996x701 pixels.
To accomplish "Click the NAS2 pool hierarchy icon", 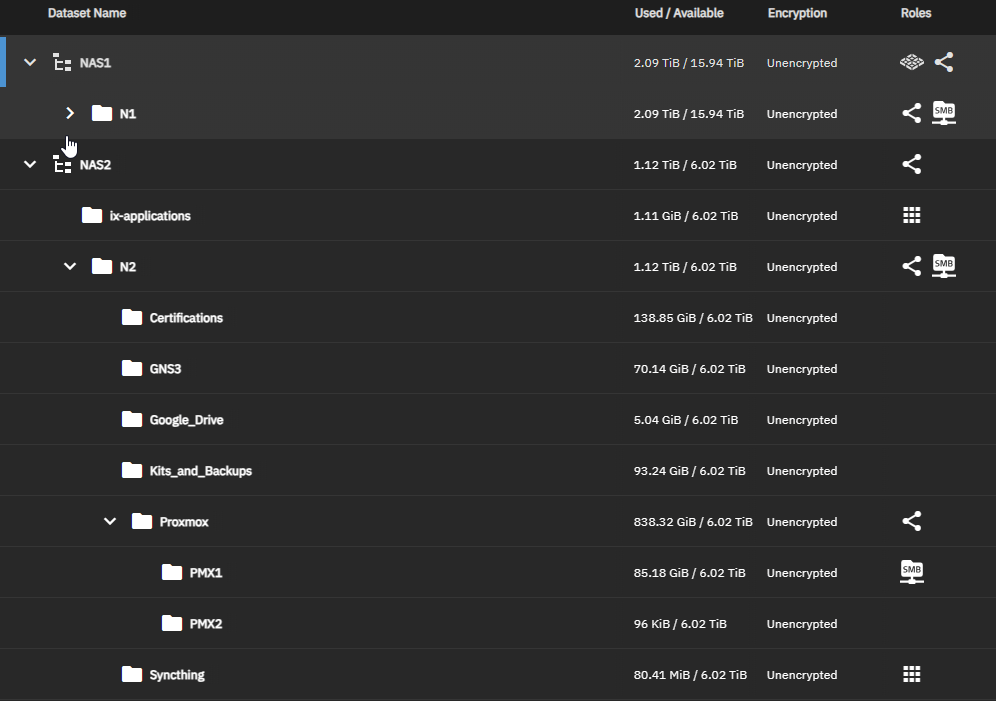I will [x=62, y=164].
